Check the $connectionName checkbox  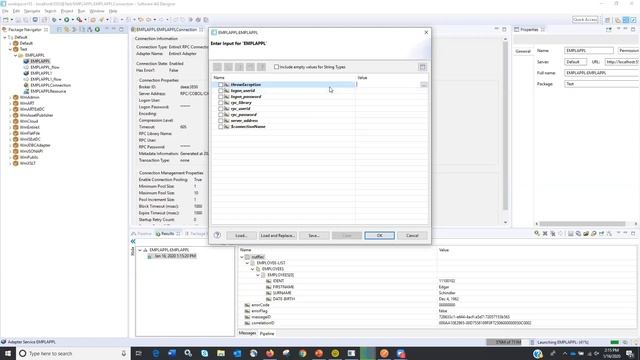coord(220,127)
